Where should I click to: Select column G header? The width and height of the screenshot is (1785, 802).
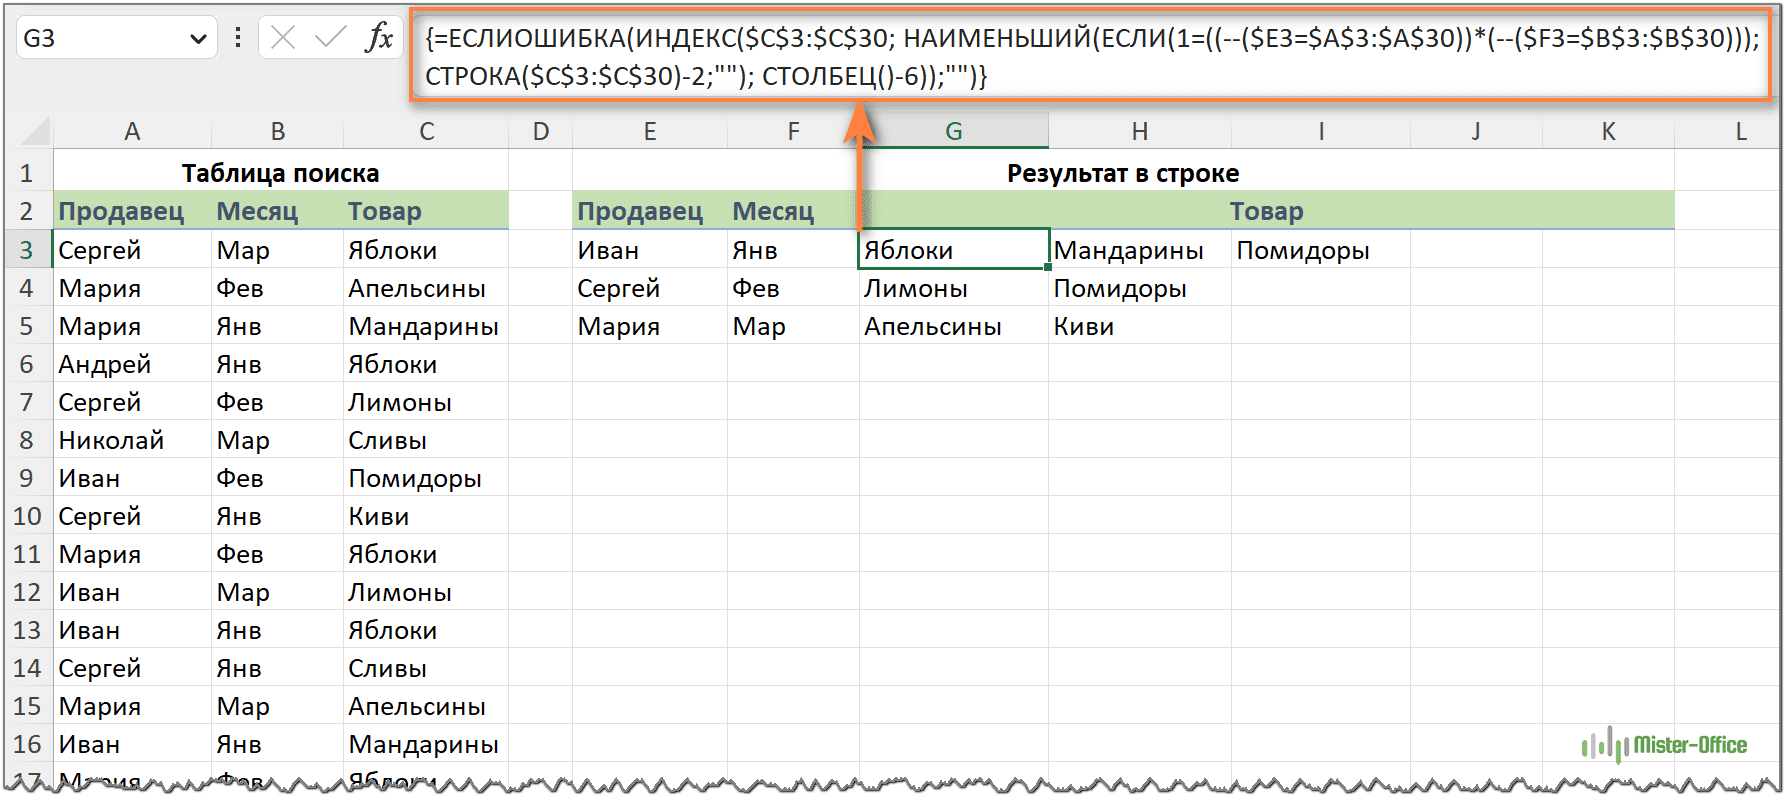tap(953, 131)
